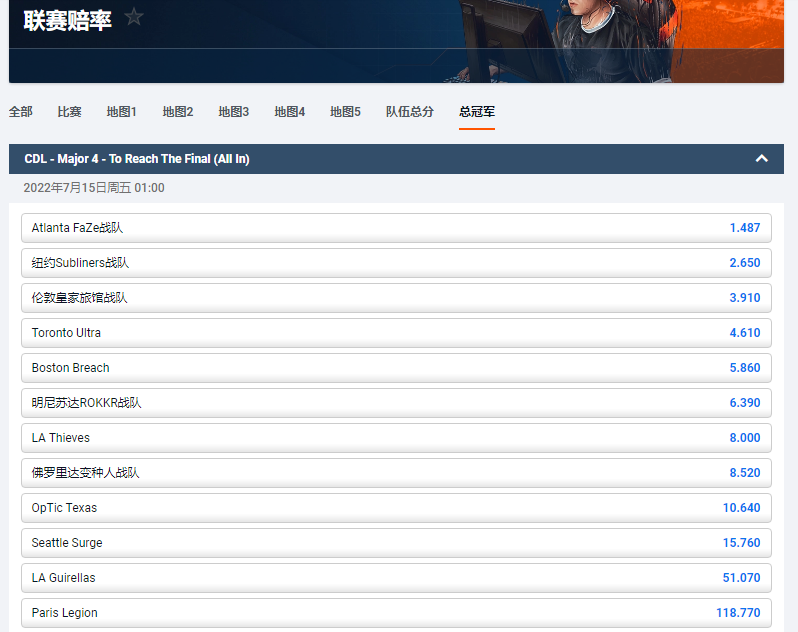Image resolution: width=798 pixels, height=632 pixels.
Task: Open the 队伍总分 tab
Action: [x=410, y=112]
